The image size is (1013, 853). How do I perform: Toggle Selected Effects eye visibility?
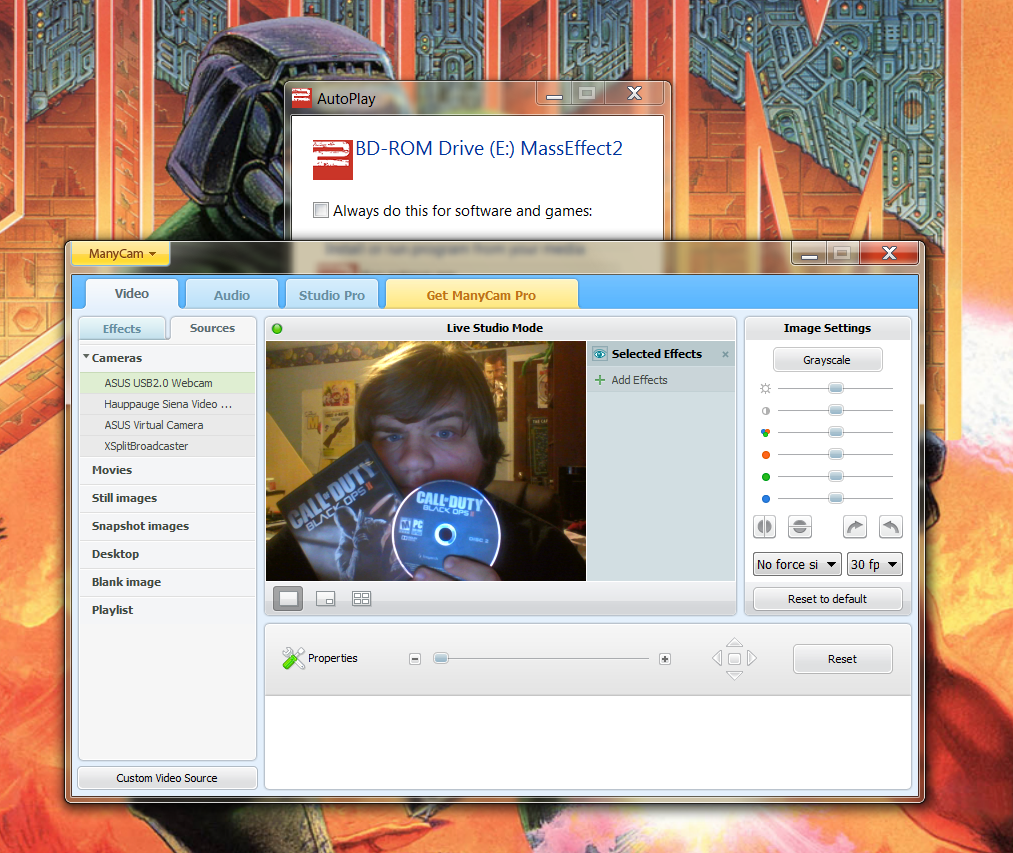(600, 354)
